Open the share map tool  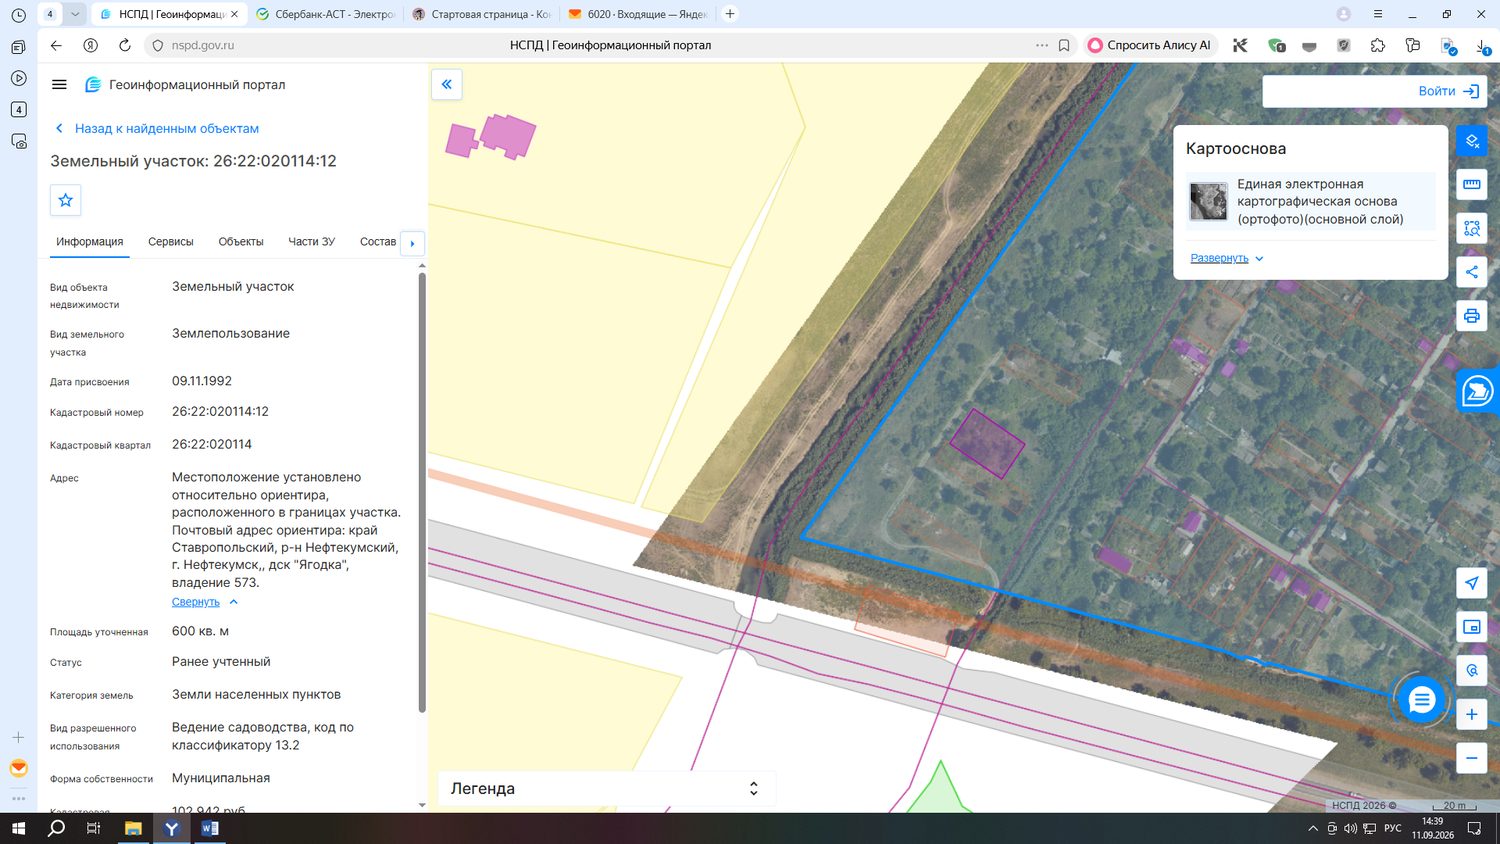[1472, 272]
